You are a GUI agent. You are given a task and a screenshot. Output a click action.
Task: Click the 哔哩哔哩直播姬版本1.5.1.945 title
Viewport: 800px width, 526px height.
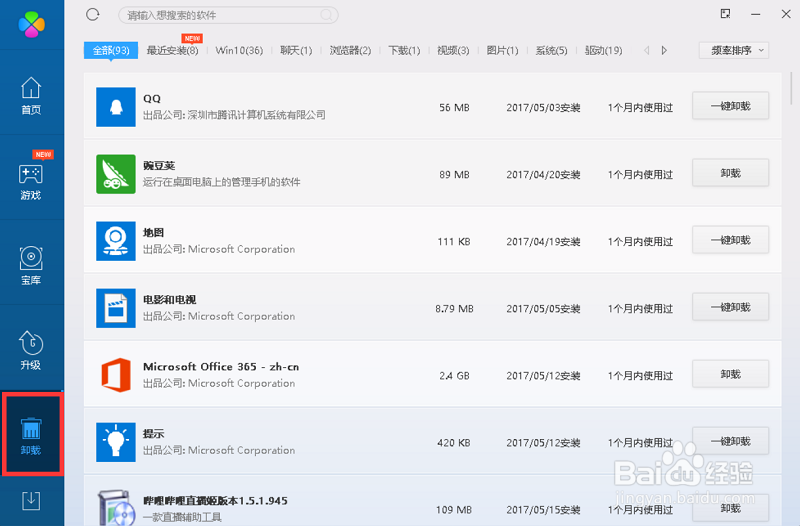click(215, 500)
